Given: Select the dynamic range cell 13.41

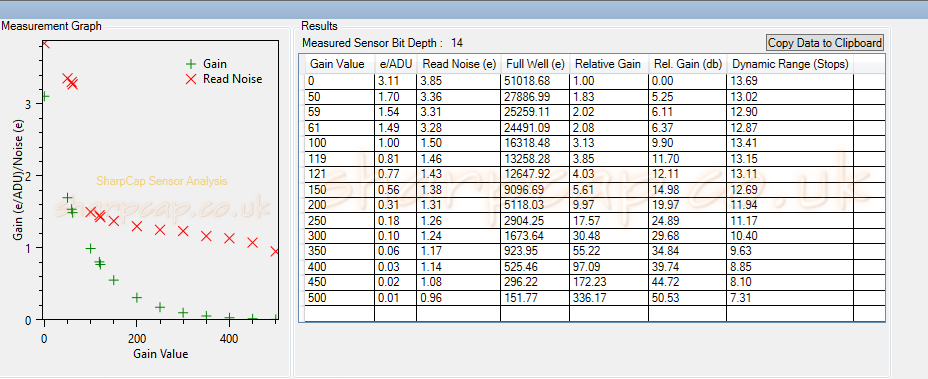Looking at the screenshot, I should pyautogui.click(x=790, y=143).
